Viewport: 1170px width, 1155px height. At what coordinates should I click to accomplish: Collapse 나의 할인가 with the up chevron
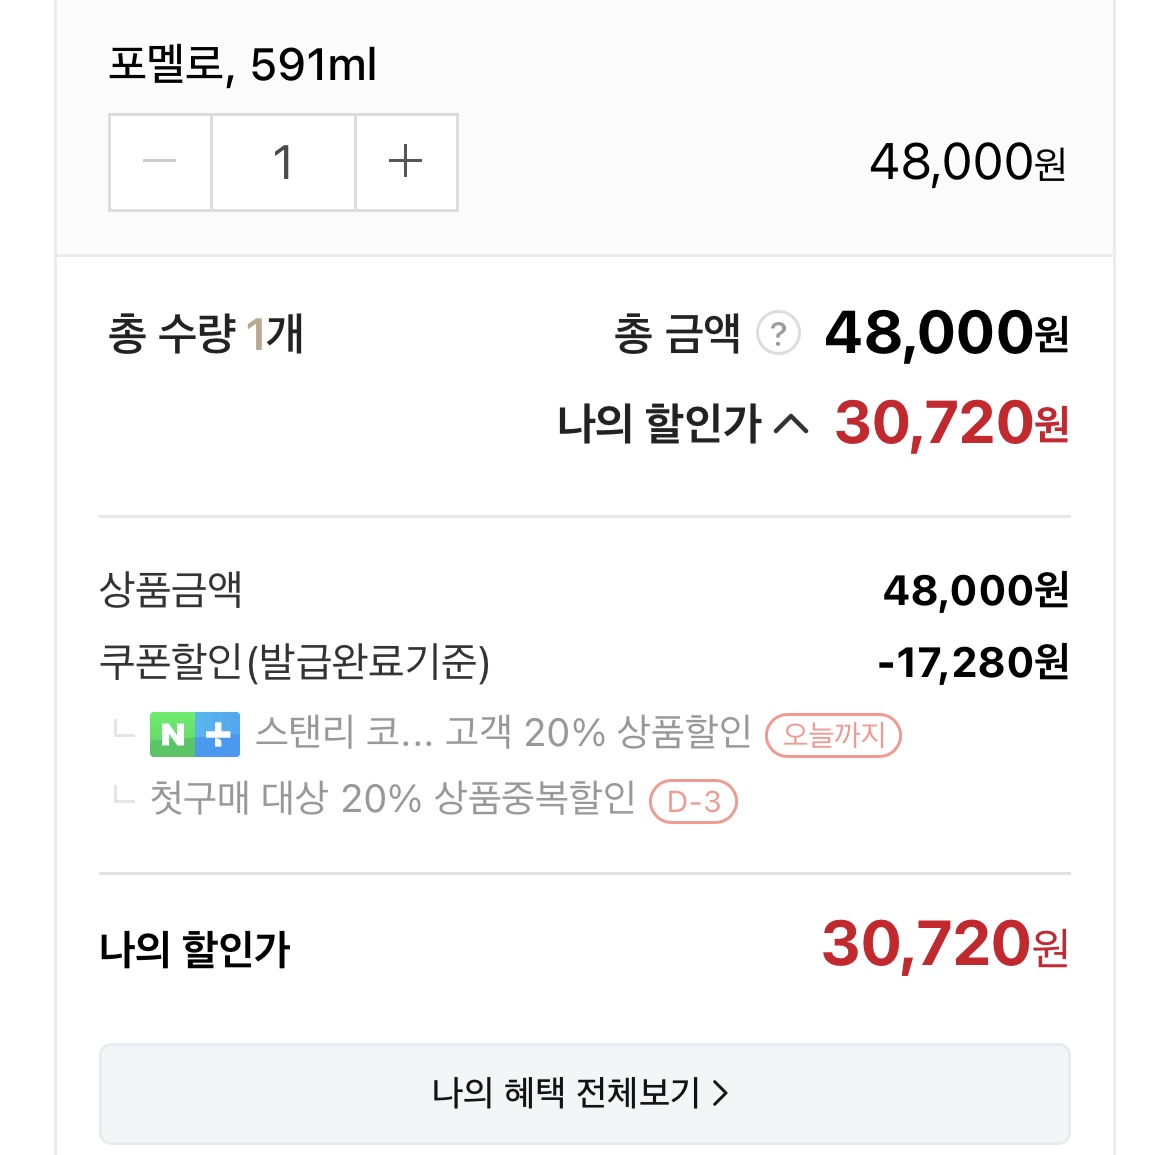(x=791, y=425)
